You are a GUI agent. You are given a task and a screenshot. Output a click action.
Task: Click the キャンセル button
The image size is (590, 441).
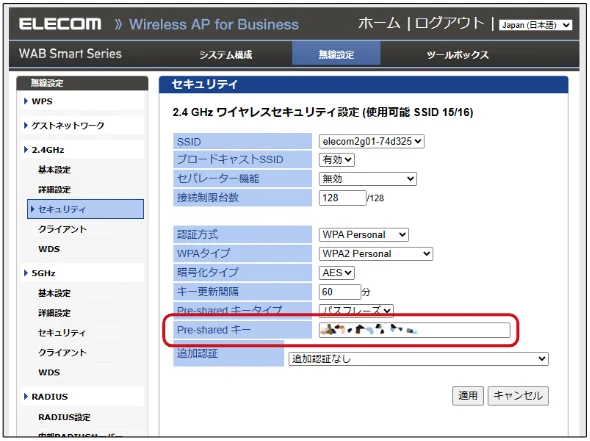click(518, 395)
